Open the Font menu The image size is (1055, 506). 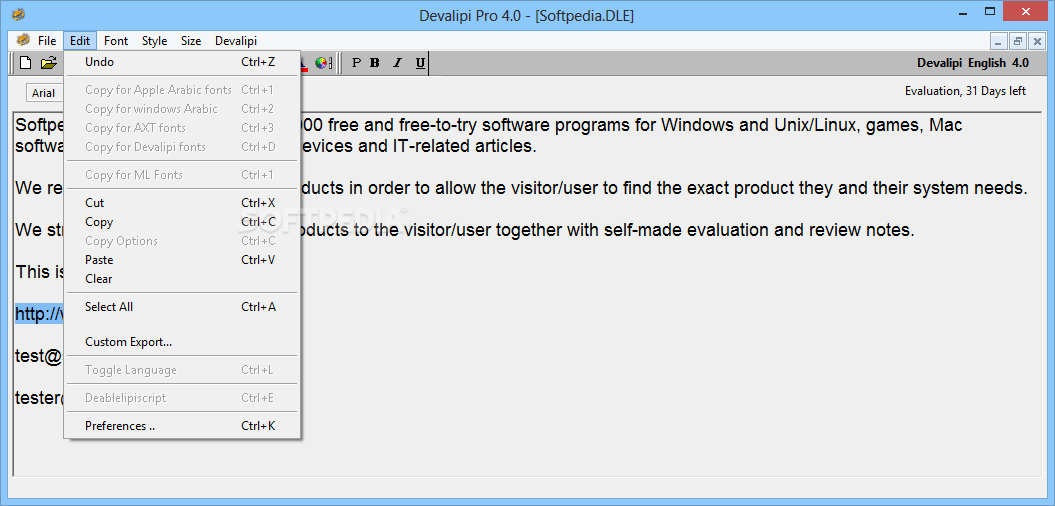point(116,41)
